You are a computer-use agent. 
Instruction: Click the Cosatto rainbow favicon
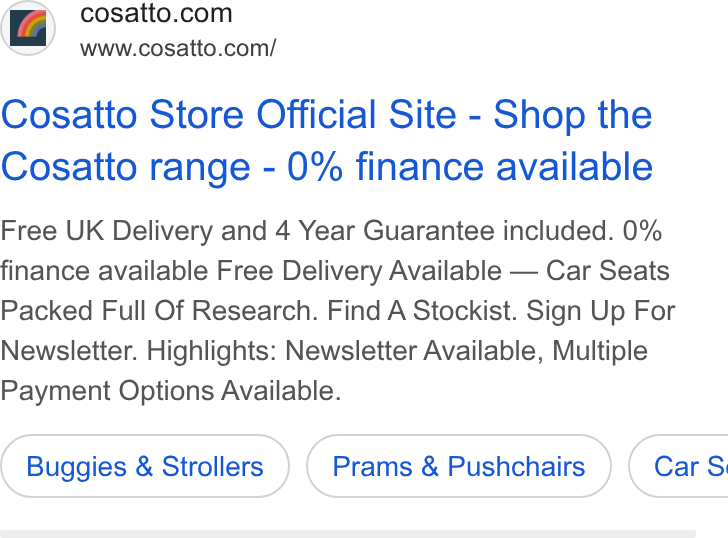pos(28,28)
